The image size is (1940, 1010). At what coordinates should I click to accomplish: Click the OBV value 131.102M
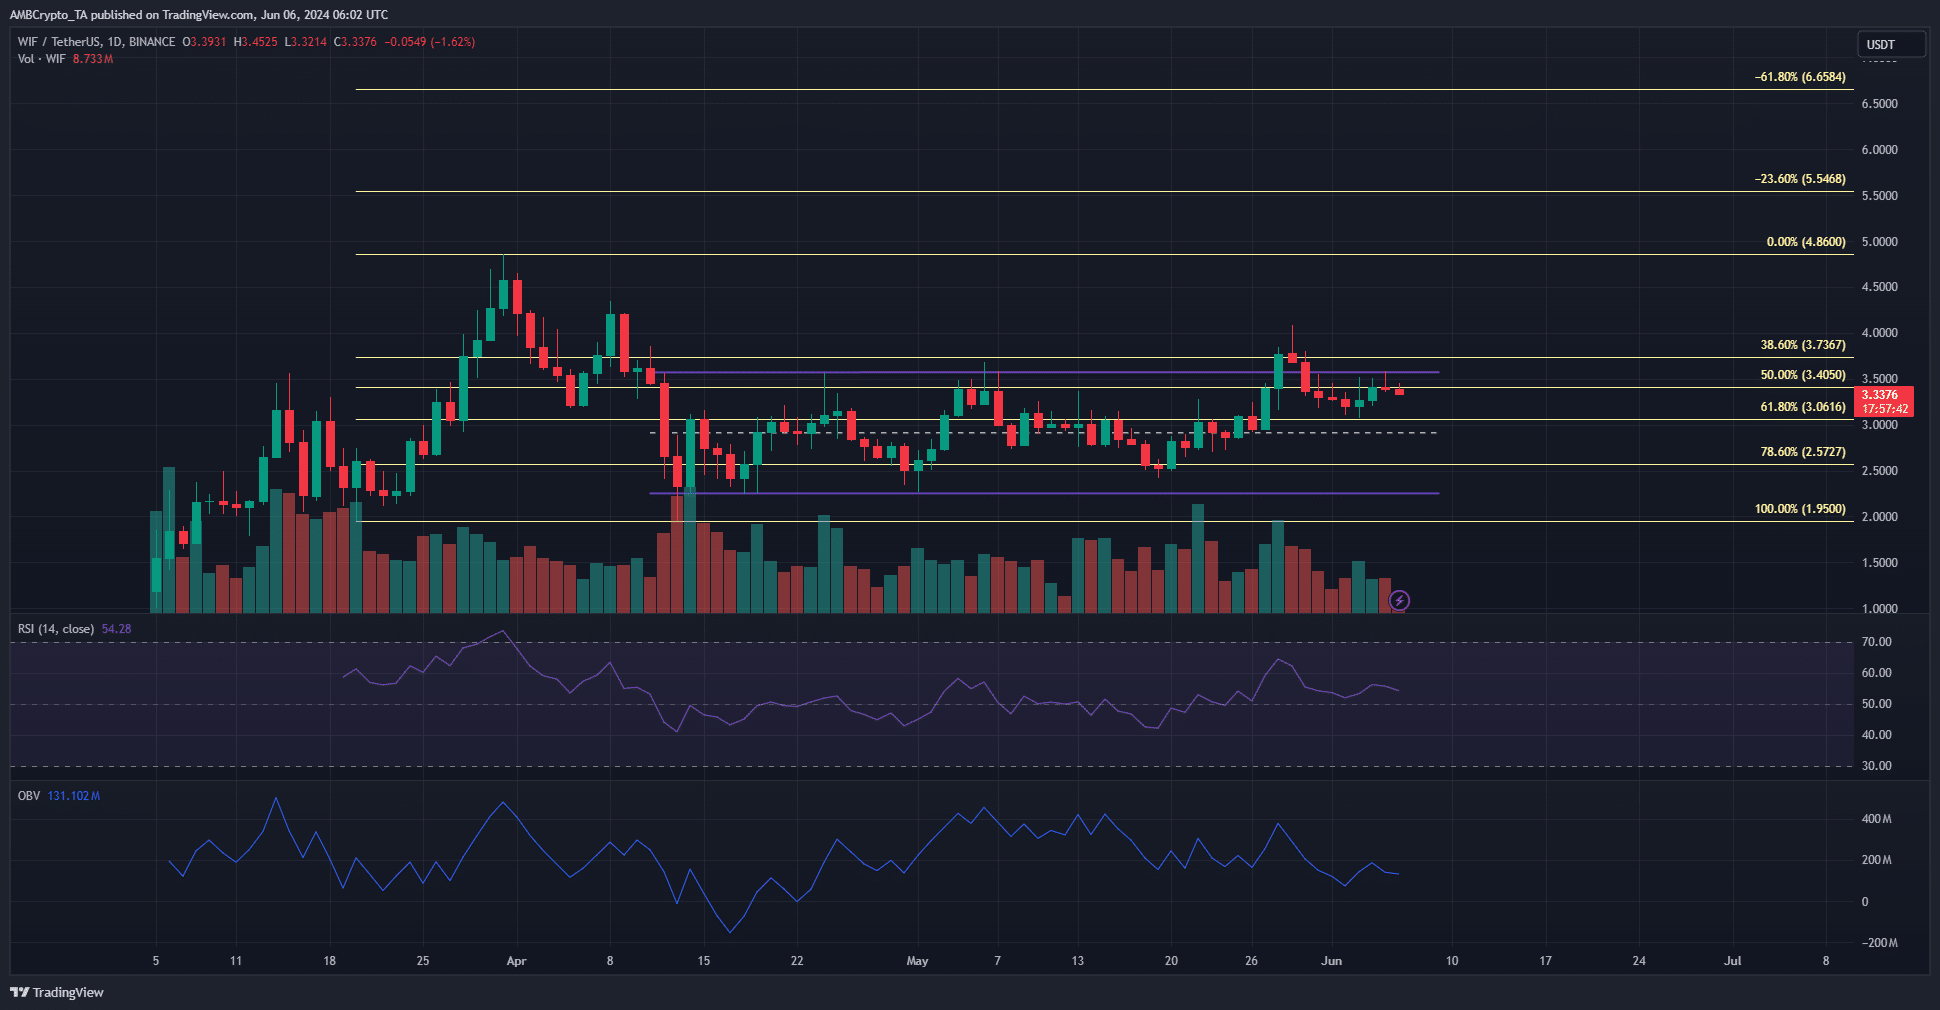tap(74, 796)
